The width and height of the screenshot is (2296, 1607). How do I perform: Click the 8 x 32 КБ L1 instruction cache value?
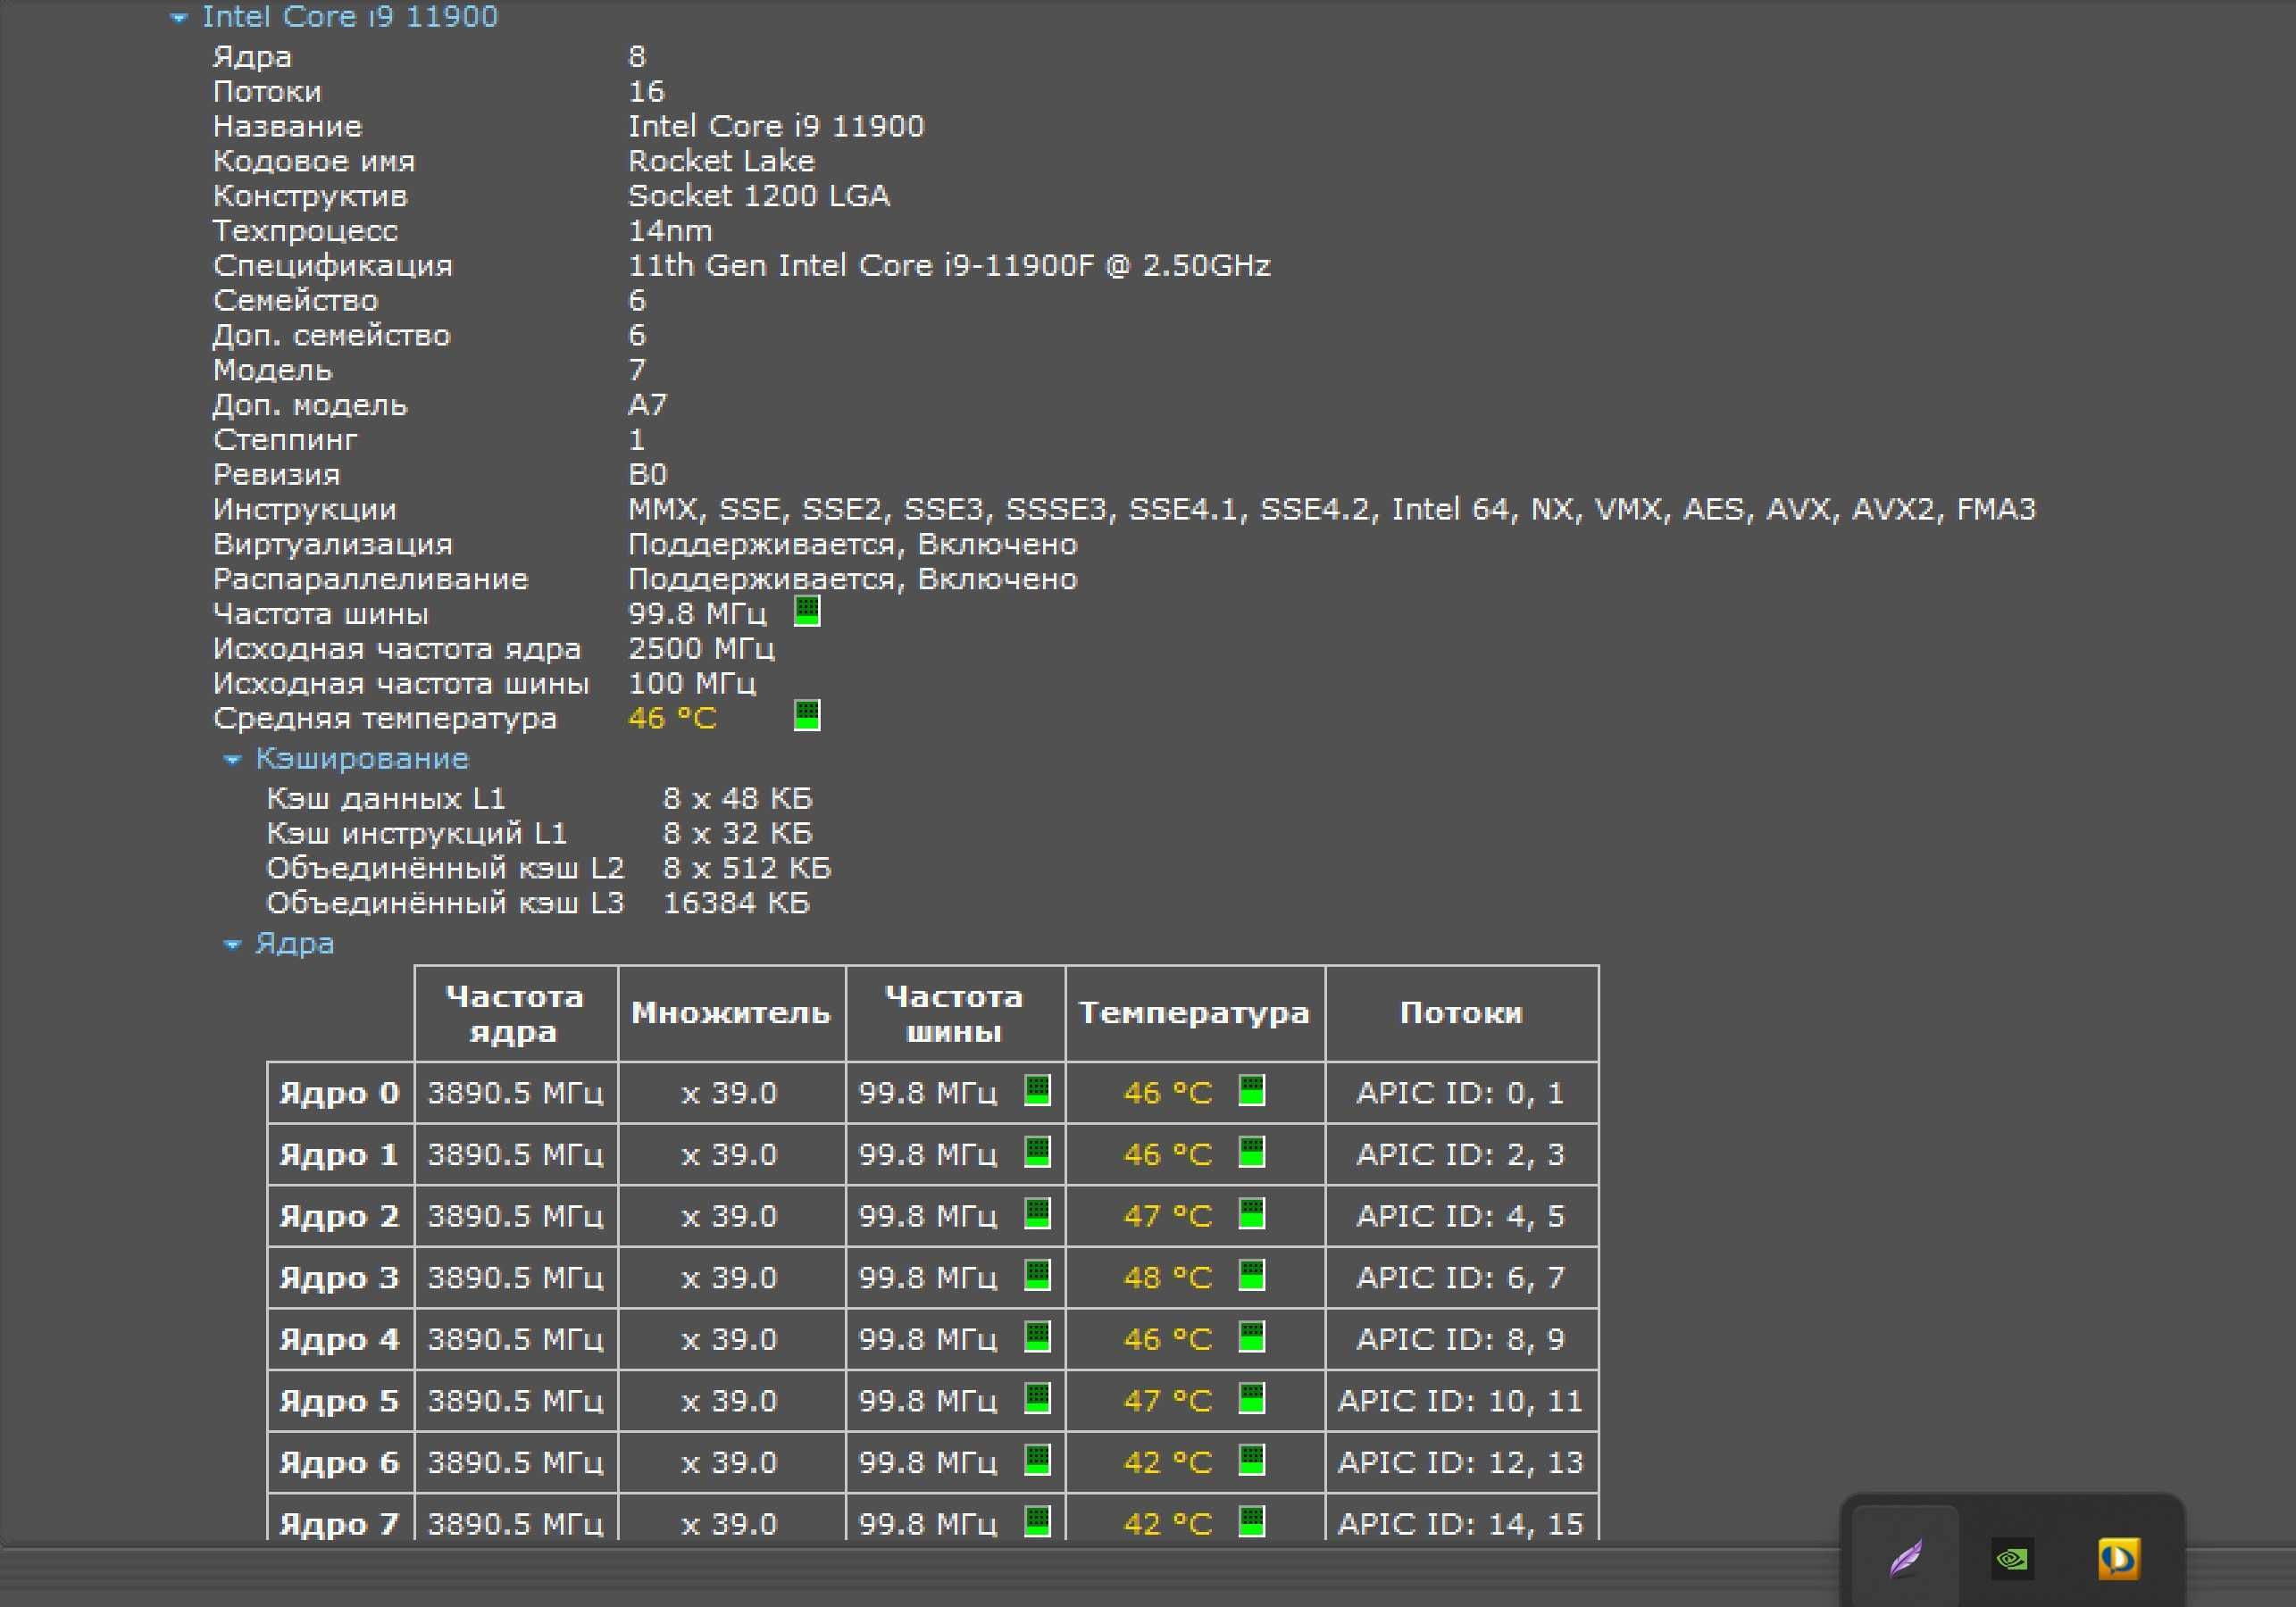pos(737,834)
